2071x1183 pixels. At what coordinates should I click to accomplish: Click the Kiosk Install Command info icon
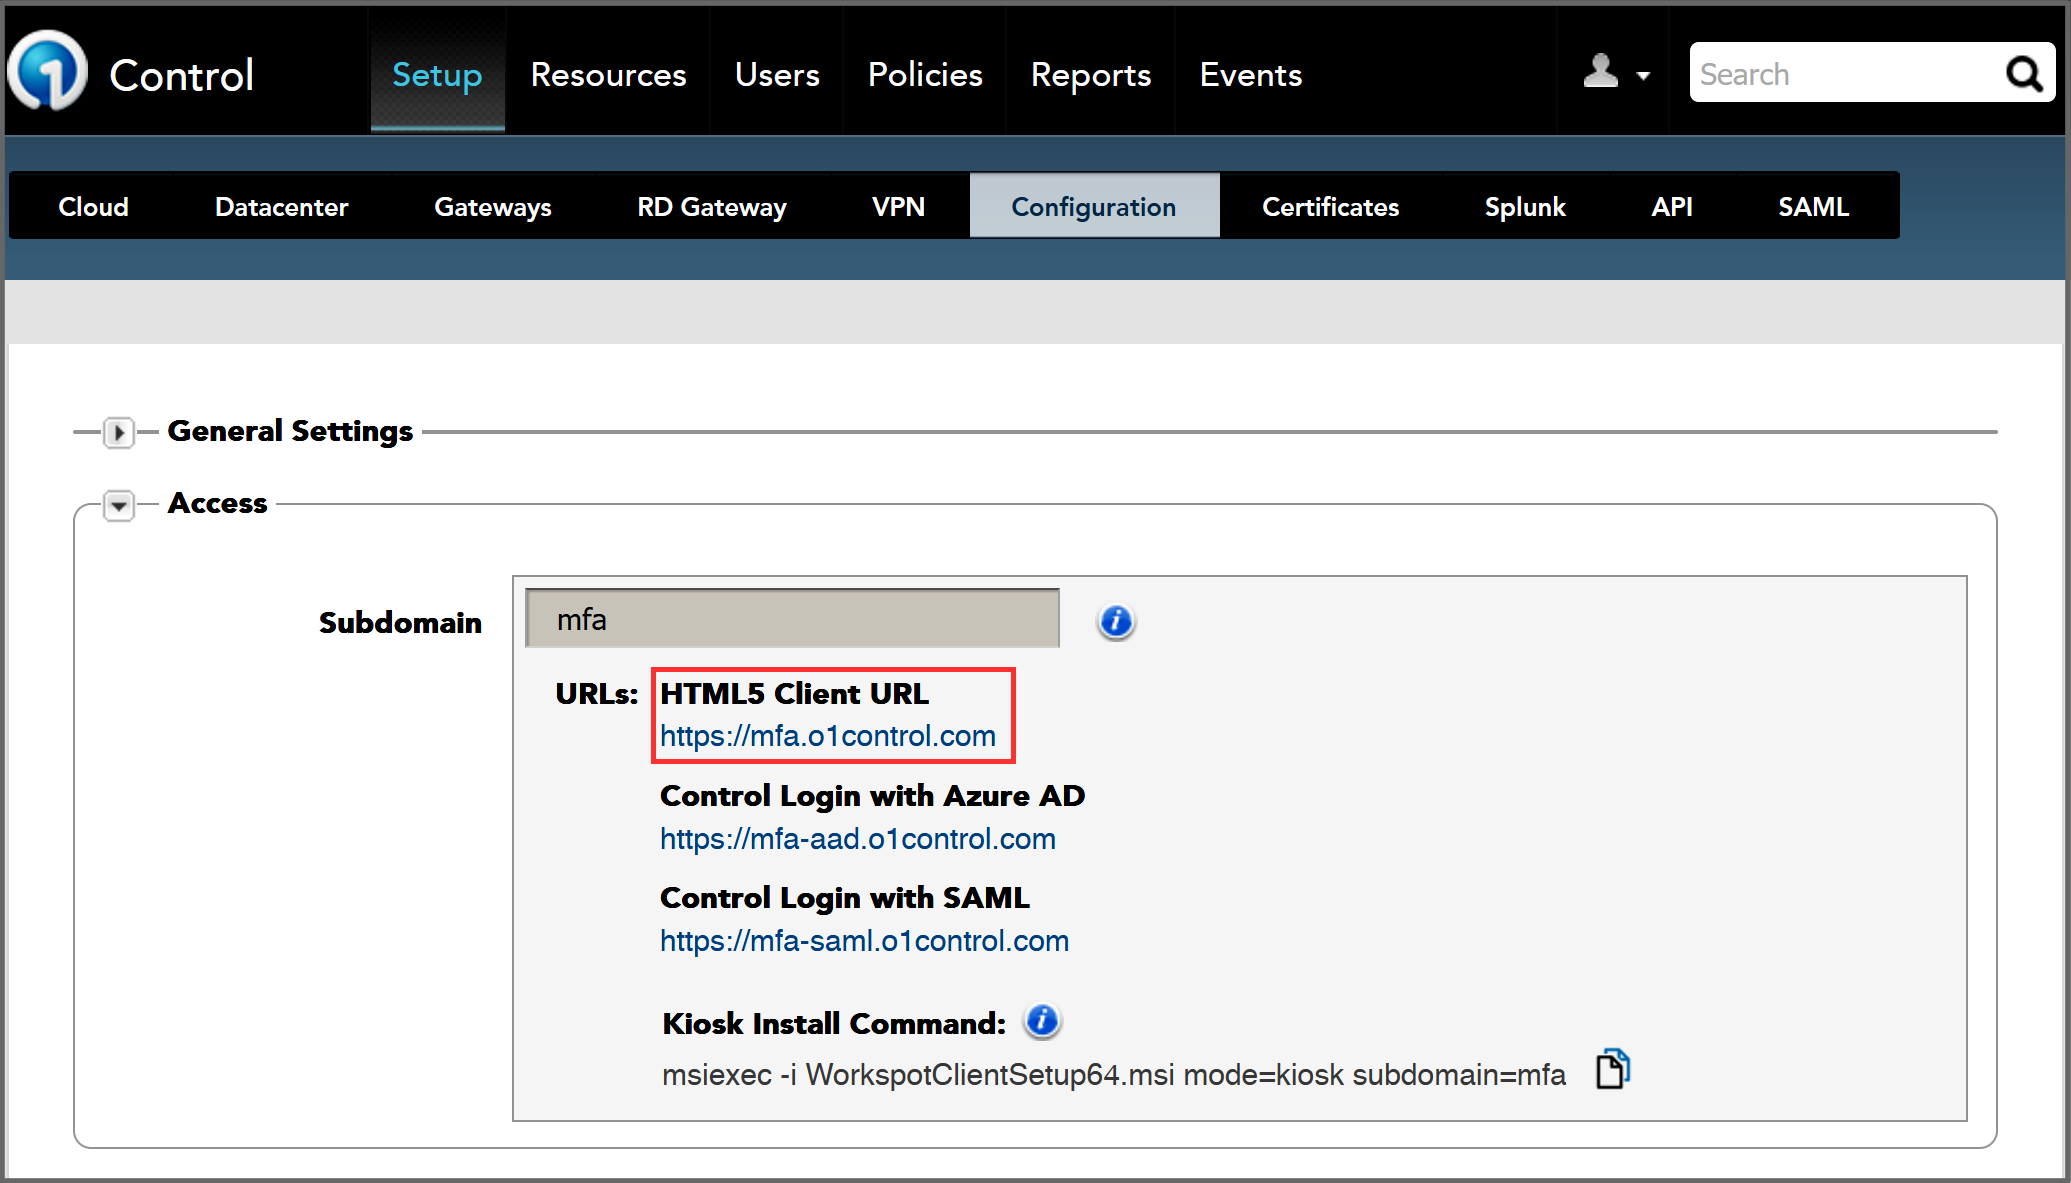1042,1021
